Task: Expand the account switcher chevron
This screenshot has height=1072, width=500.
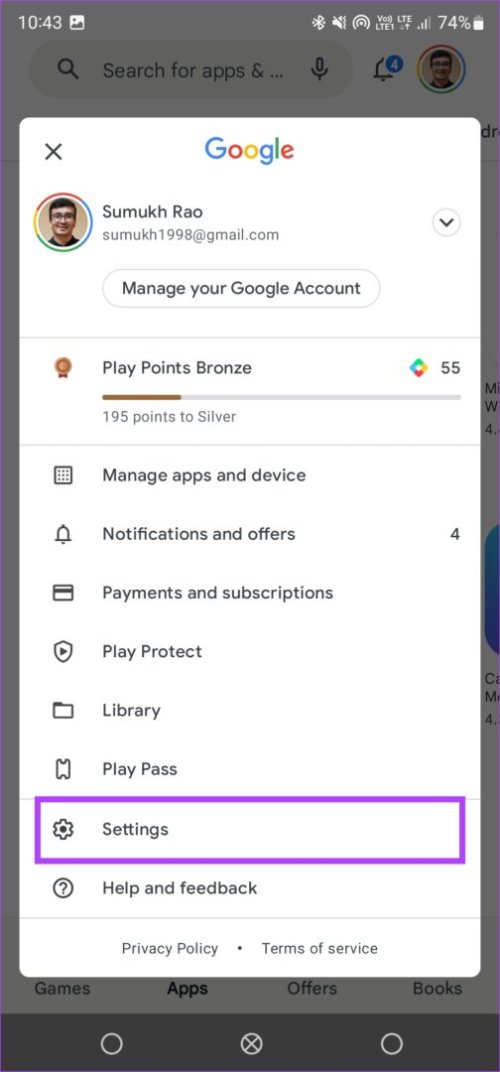Action: [x=447, y=223]
